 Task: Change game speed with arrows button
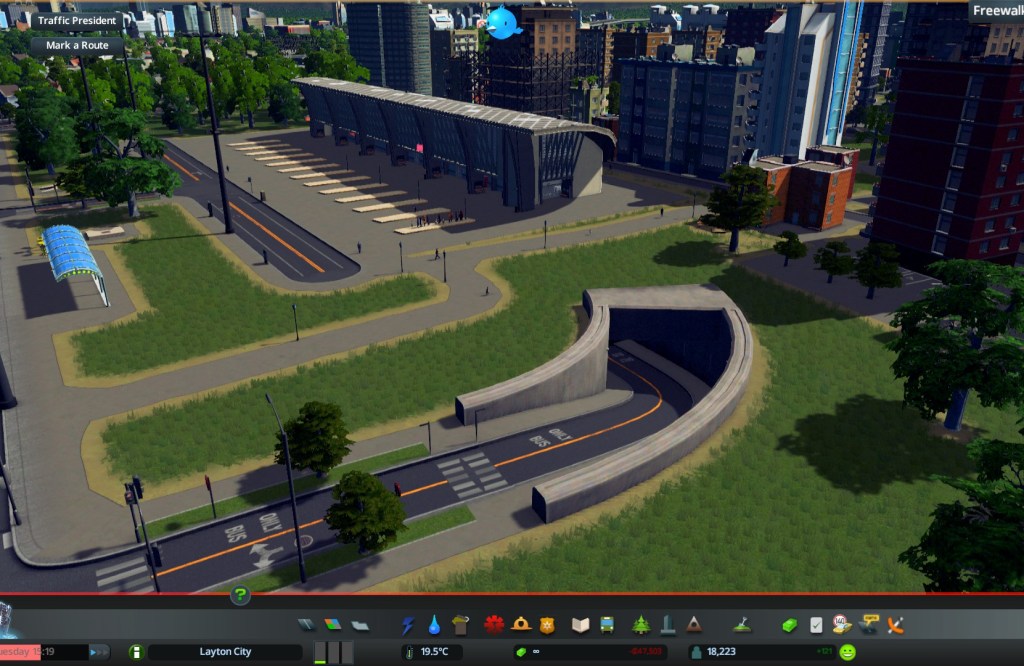click(x=99, y=652)
